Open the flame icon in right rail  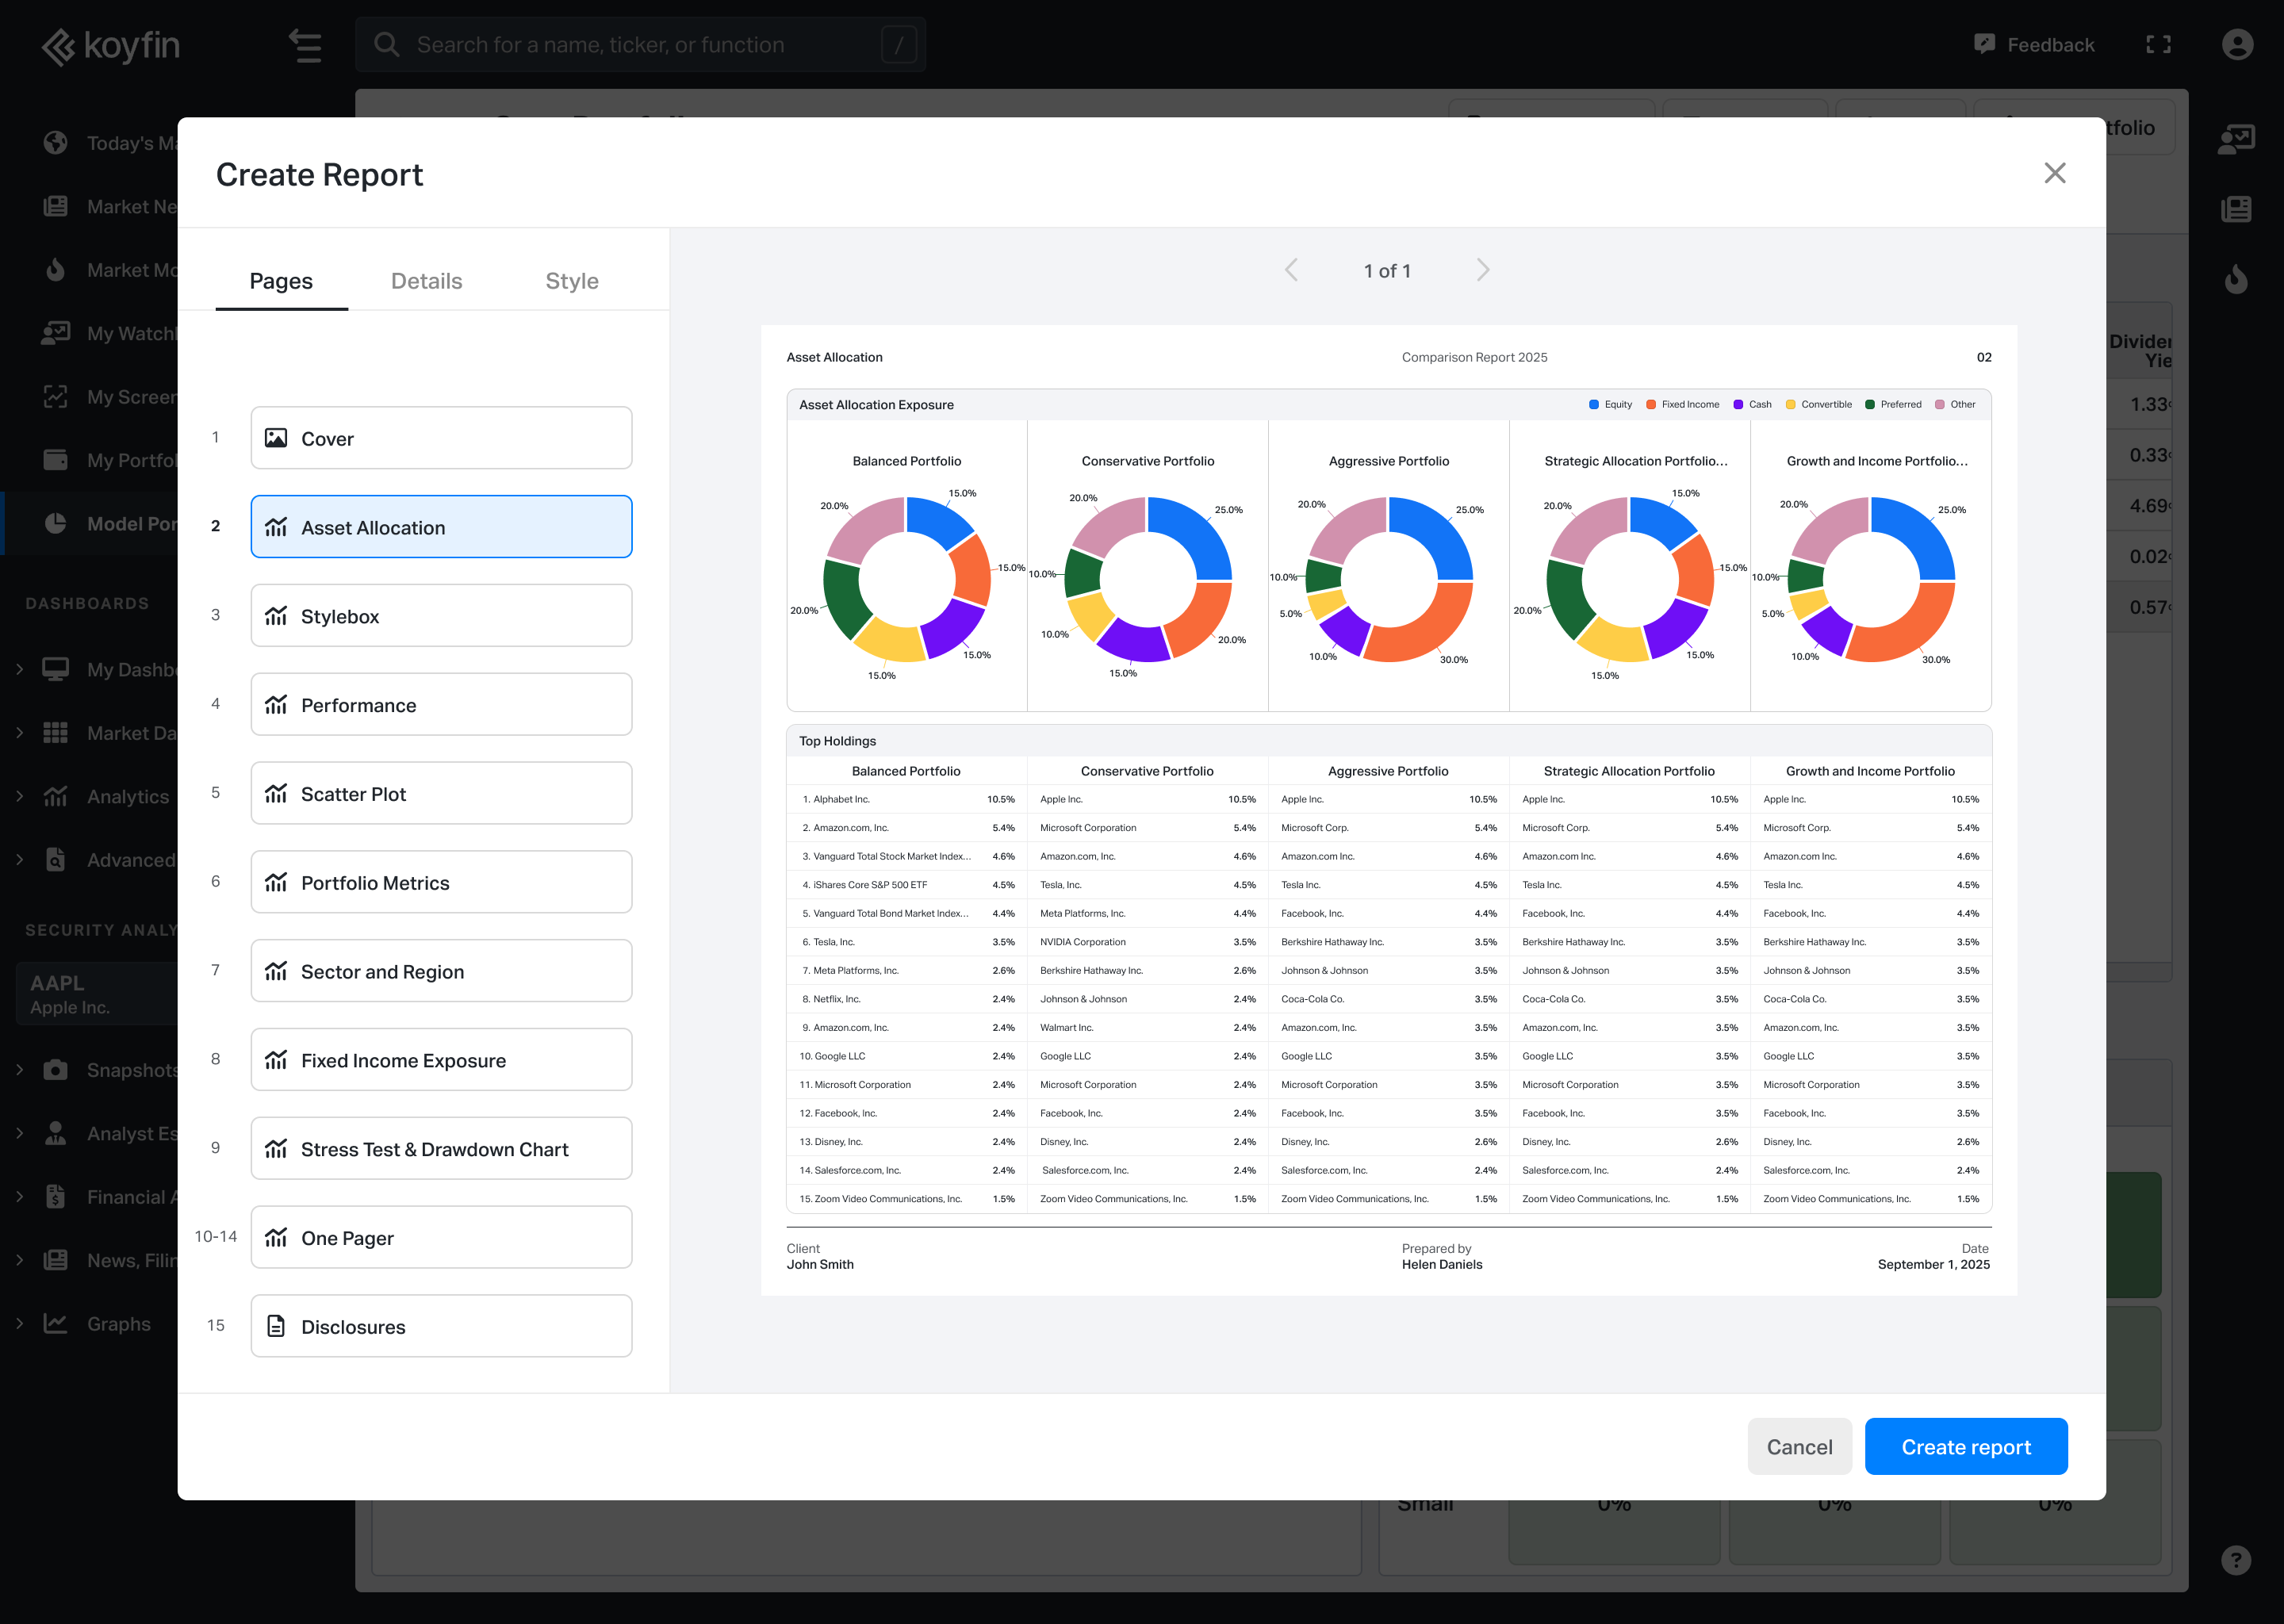(x=2236, y=279)
